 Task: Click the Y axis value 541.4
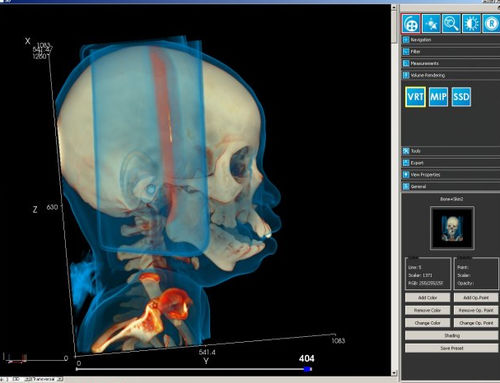tap(207, 352)
